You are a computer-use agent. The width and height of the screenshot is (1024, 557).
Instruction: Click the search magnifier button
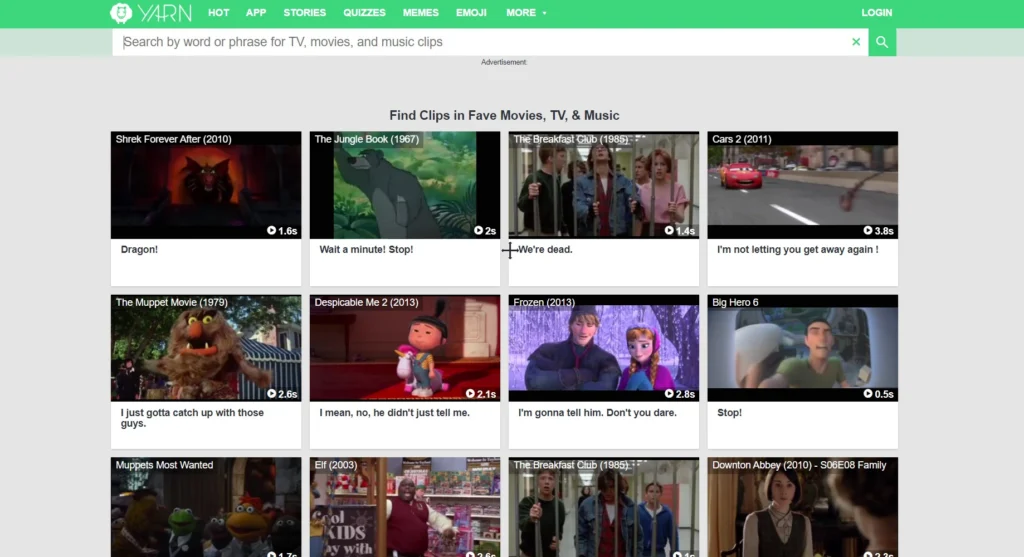click(882, 42)
